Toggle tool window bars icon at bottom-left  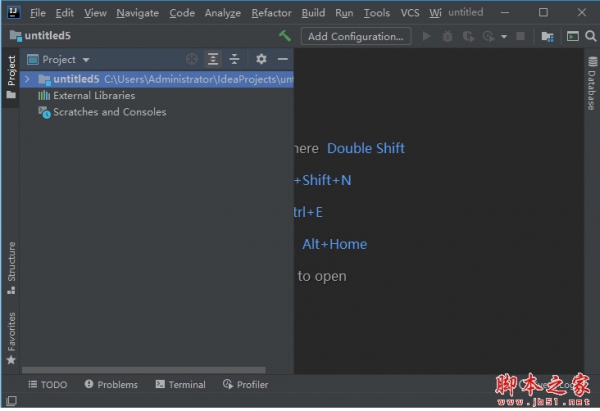(x=11, y=401)
